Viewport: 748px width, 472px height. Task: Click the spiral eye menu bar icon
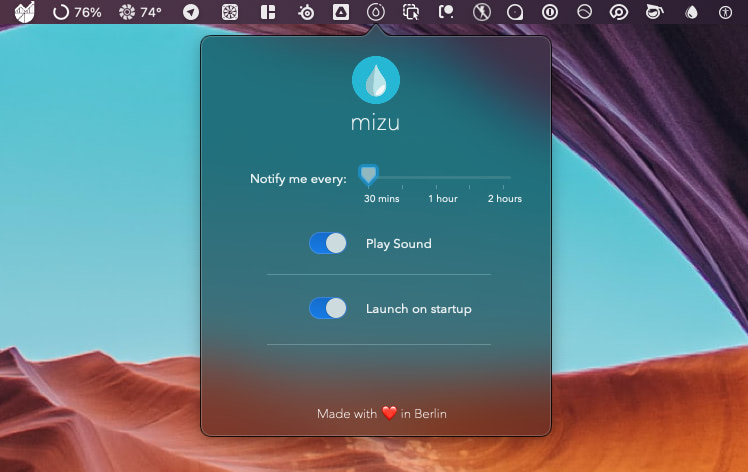pyautogui.click(x=619, y=12)
